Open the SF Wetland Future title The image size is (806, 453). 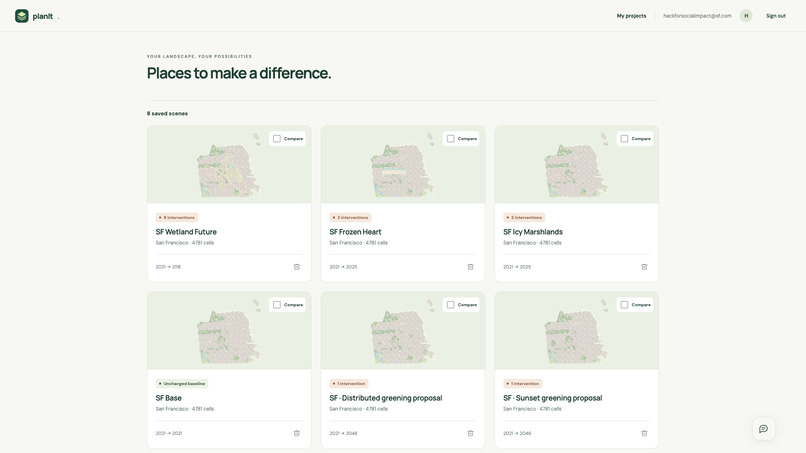click(x=186, y=232)
